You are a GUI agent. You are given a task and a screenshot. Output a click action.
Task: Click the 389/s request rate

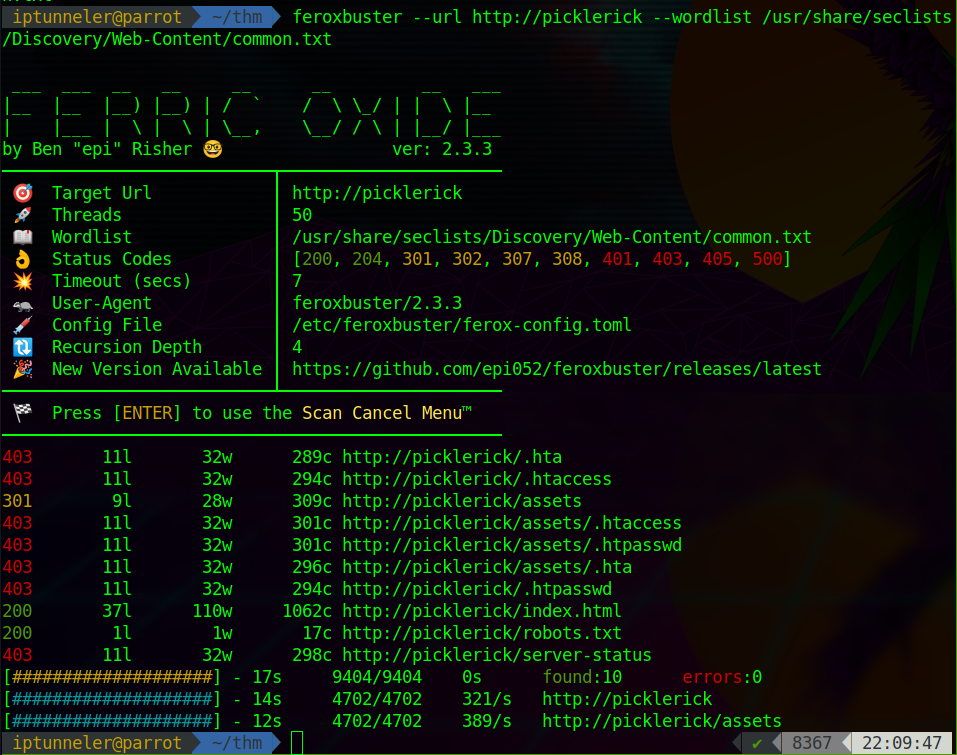click(x=487, y=721)
